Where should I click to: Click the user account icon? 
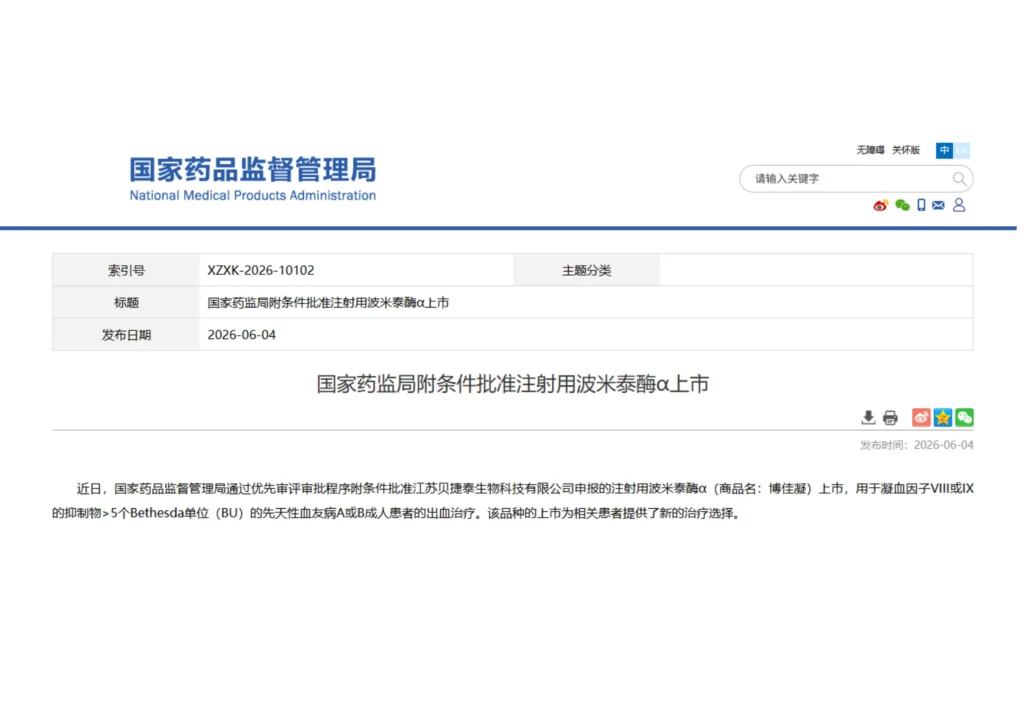click(959, 205)
